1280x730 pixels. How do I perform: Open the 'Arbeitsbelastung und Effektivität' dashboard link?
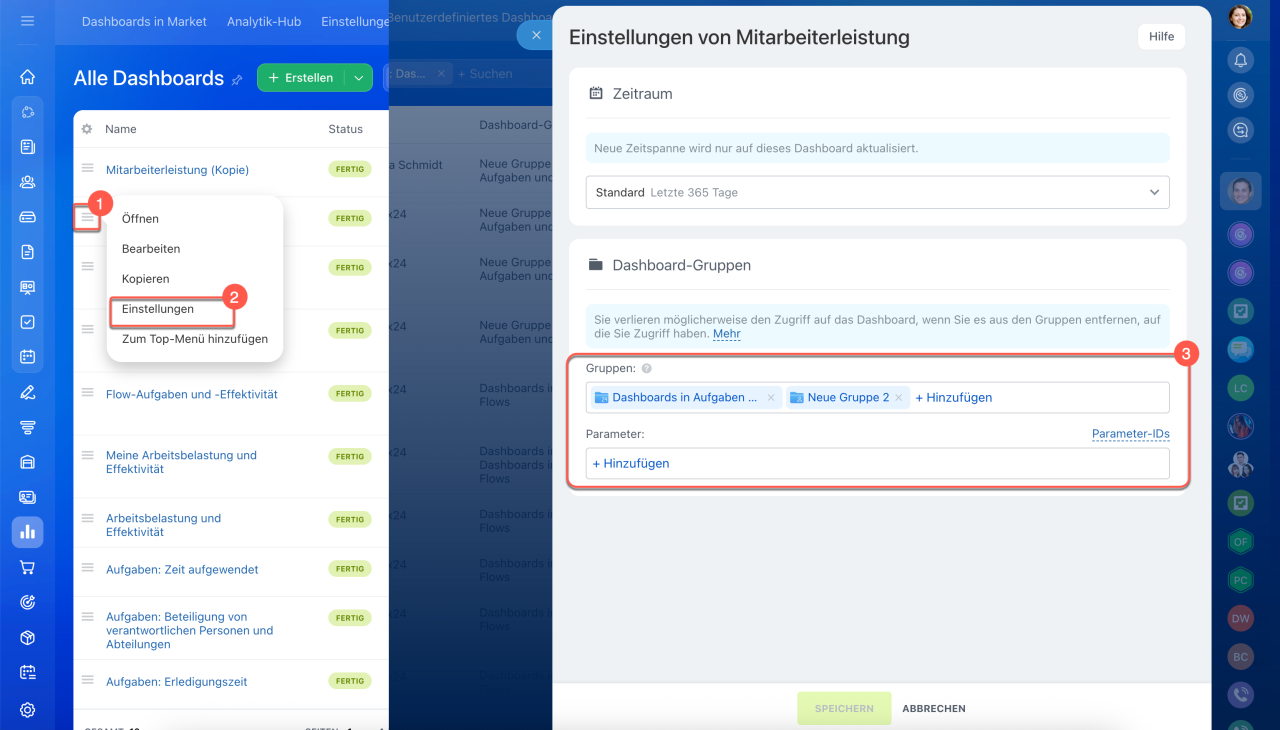click(x=163, y=525)
